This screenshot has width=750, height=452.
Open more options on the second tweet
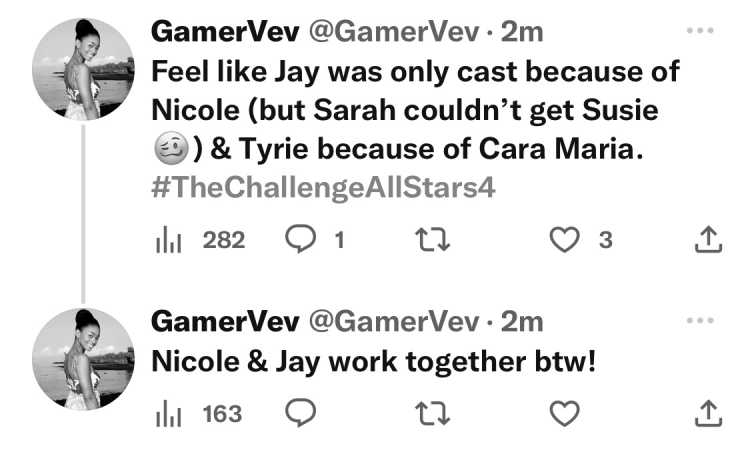700,320
